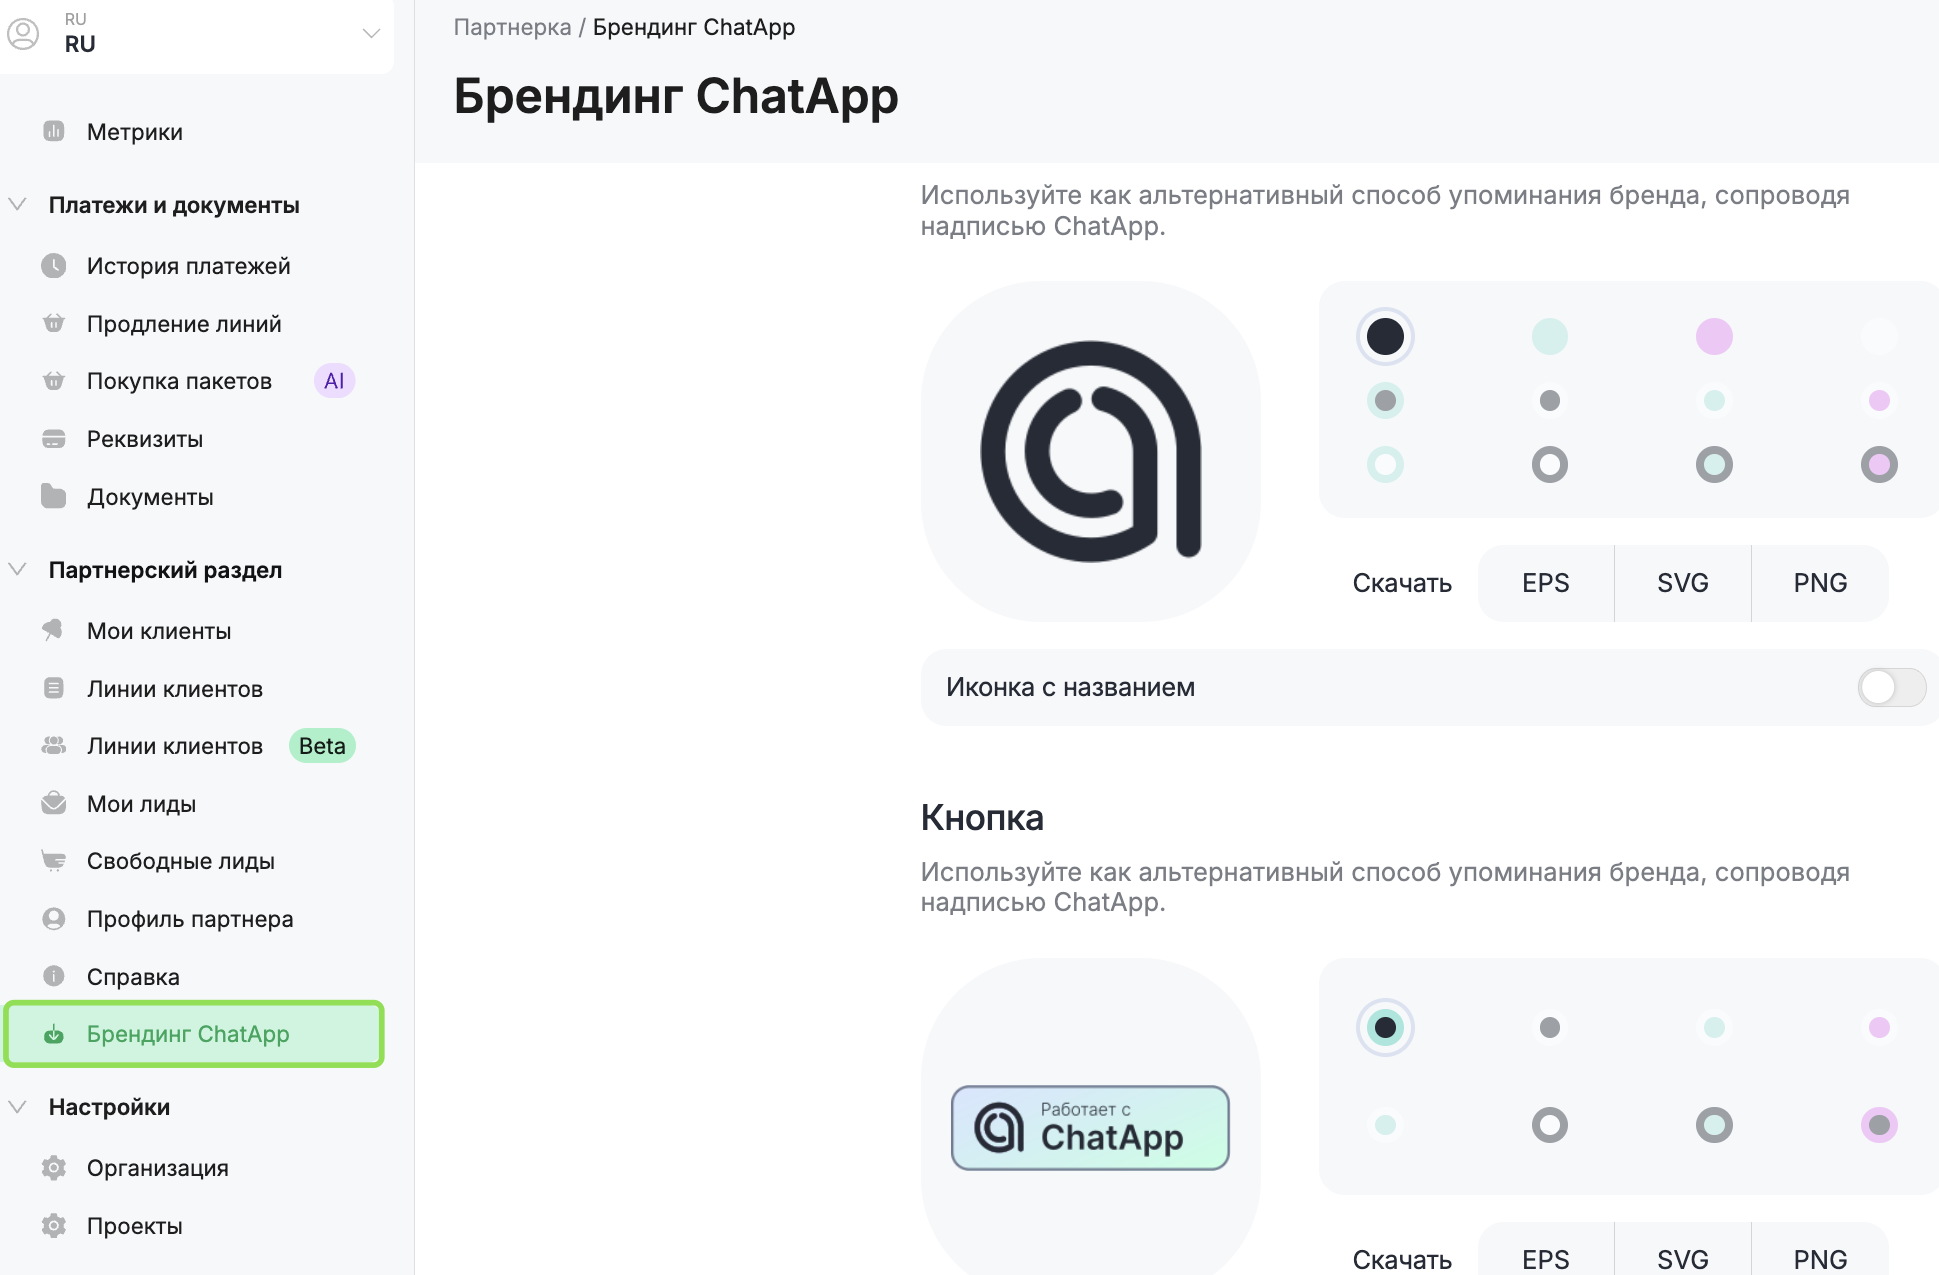Click the Свободные лиды cart icon
Image resolution: width=1939 pixels, height=1275 pixels.
(54, 861)
